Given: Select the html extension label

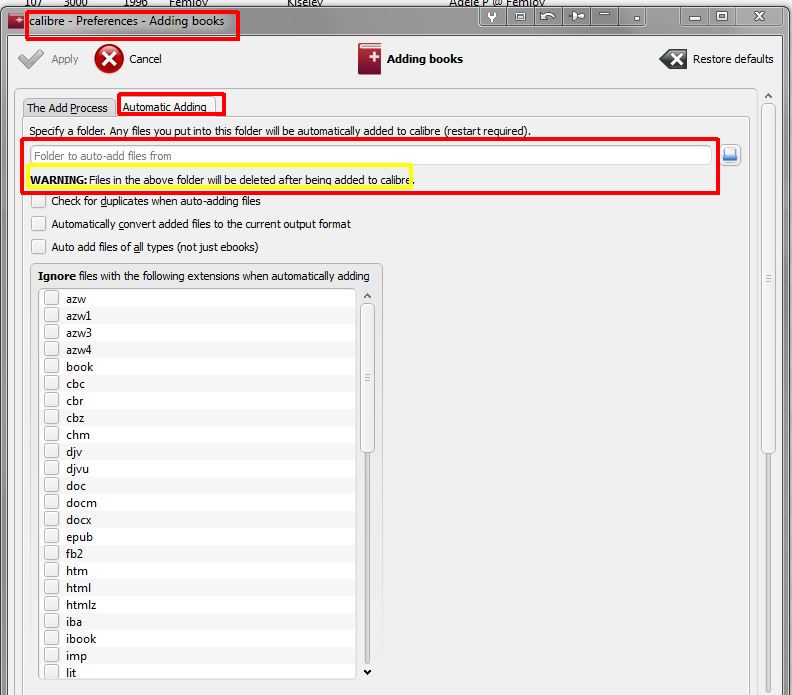Looking at the screenshot, I should coord(78,588).
